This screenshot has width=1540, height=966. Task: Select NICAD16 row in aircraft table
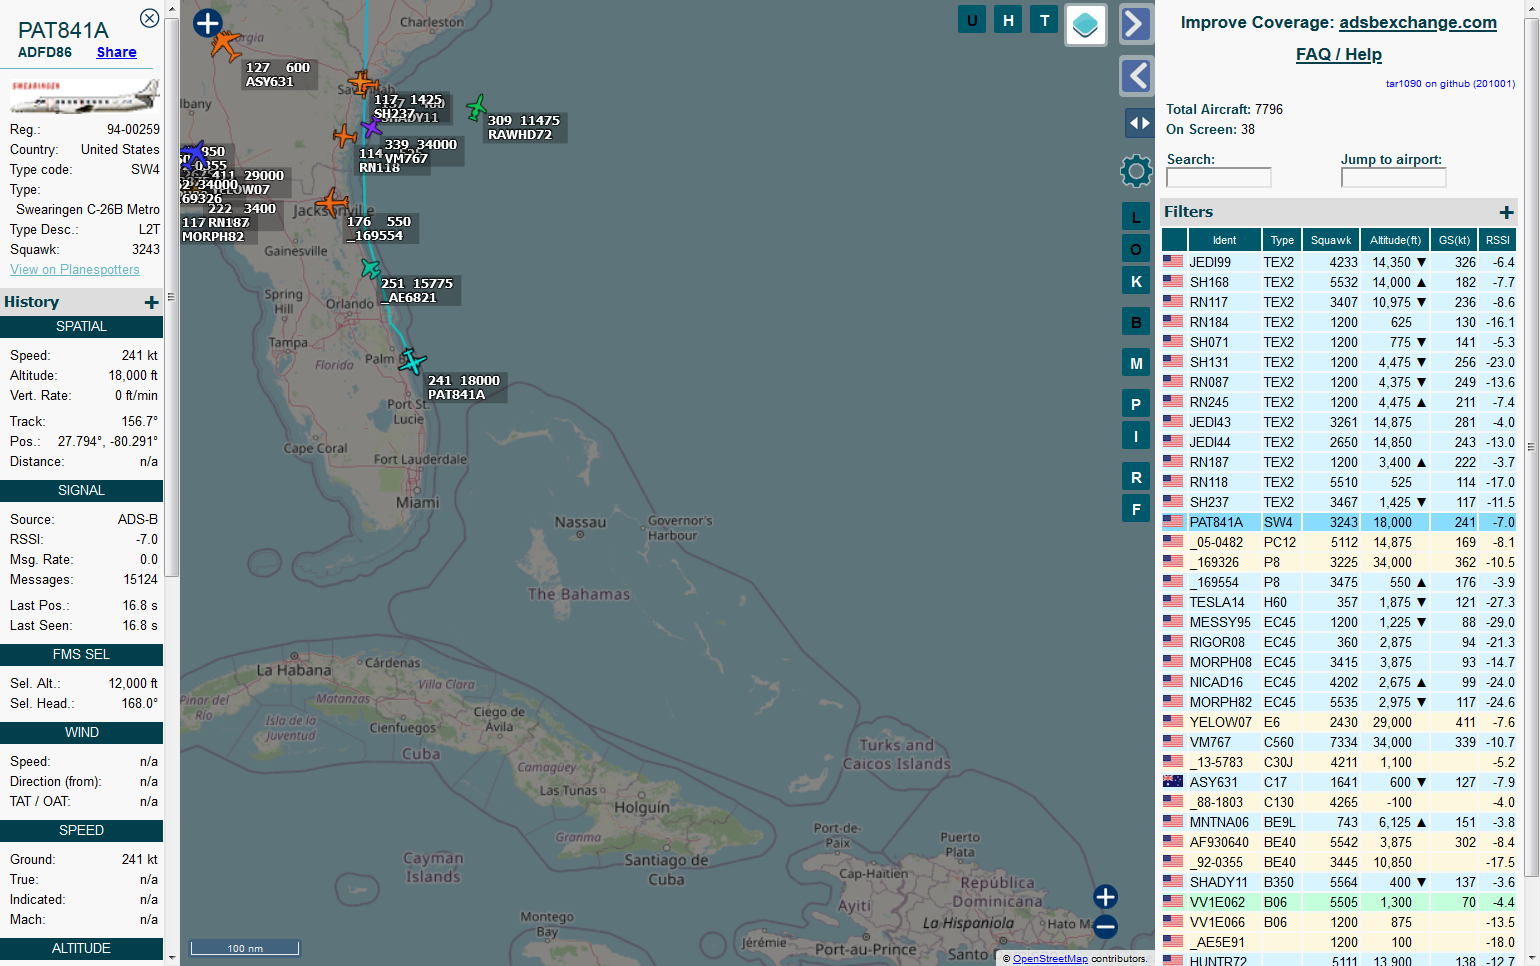pyautogui.click(x=1339, y=682)
